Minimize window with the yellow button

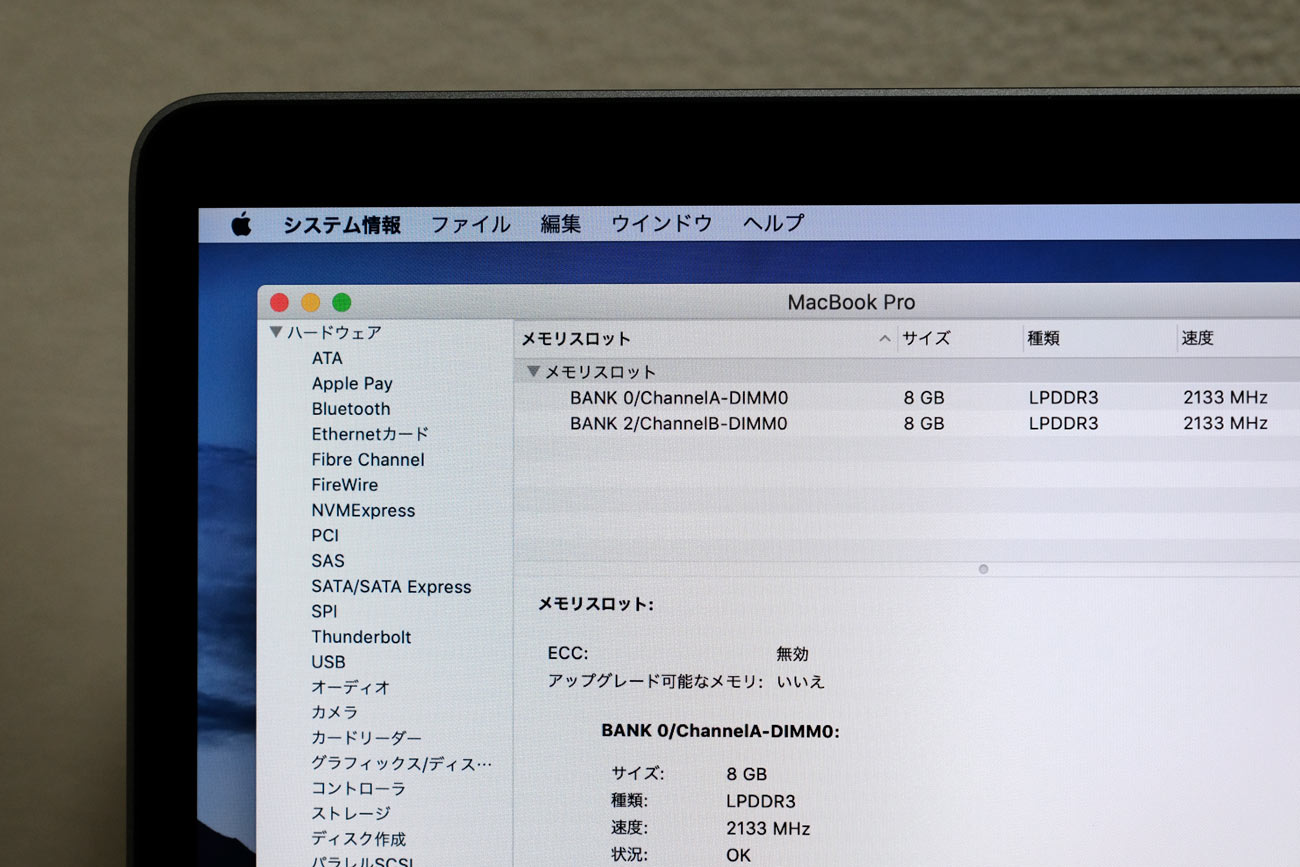[311, 302]
